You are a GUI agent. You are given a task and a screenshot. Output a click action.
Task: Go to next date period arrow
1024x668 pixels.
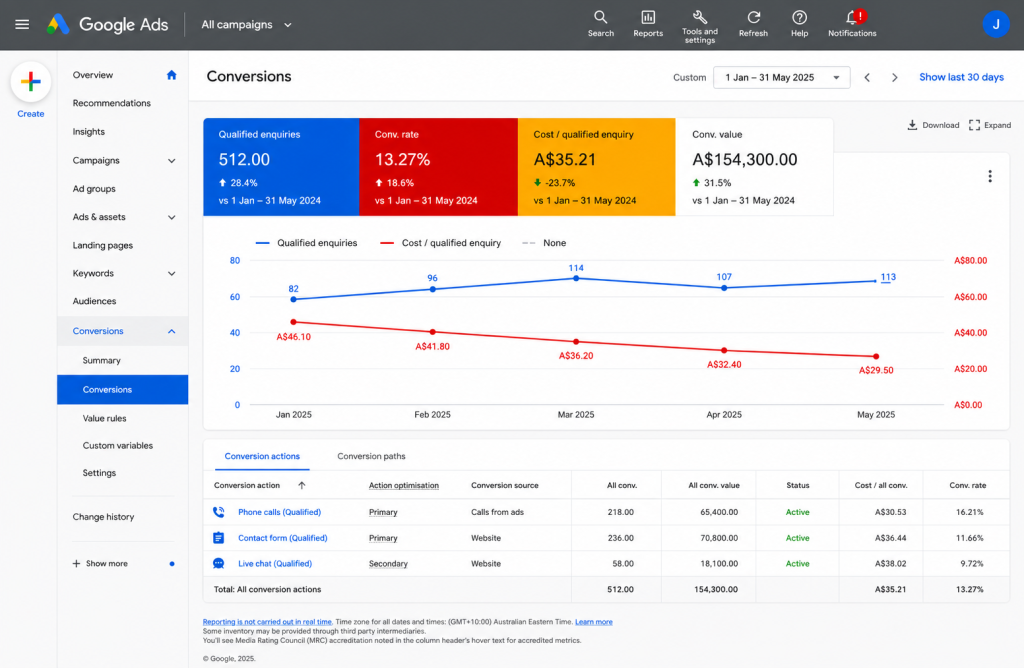tap(895, 78)
